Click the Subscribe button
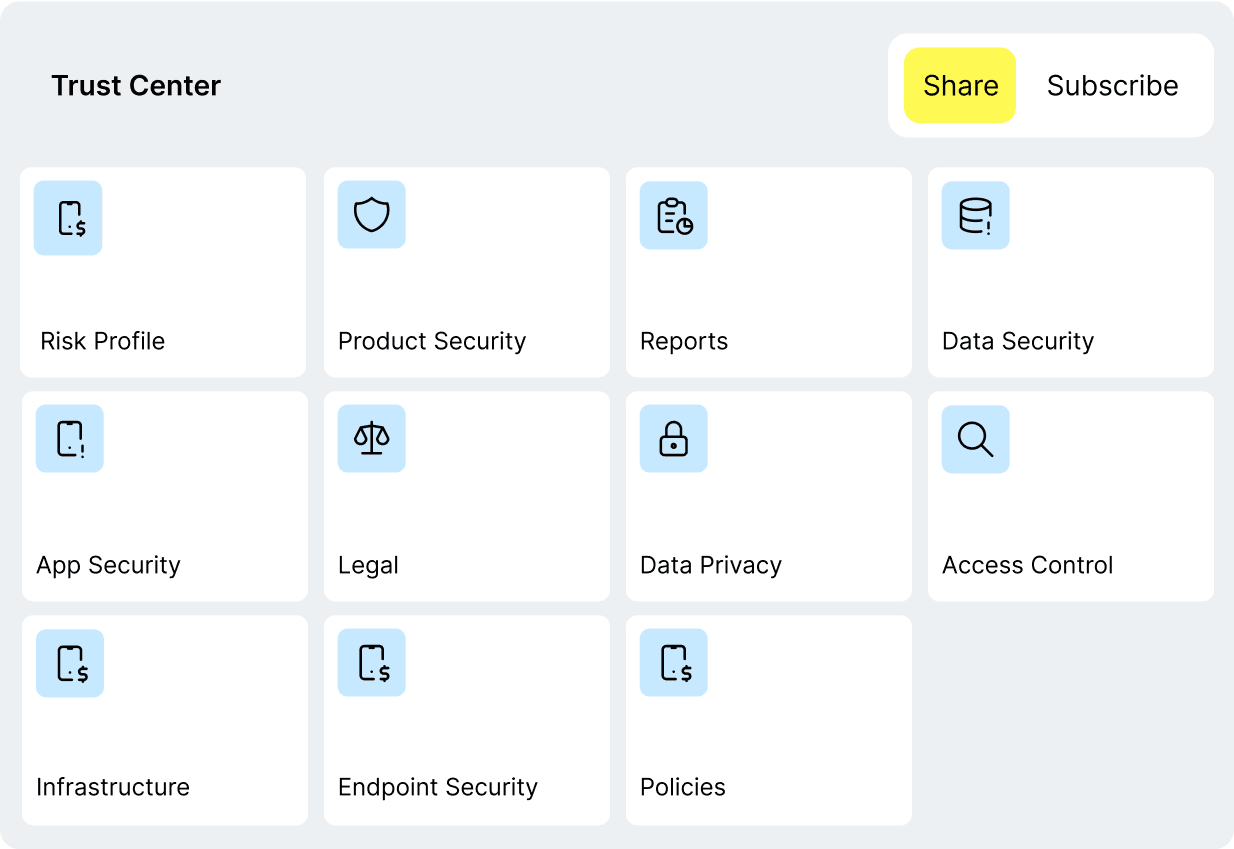 tap(1112, 86)
